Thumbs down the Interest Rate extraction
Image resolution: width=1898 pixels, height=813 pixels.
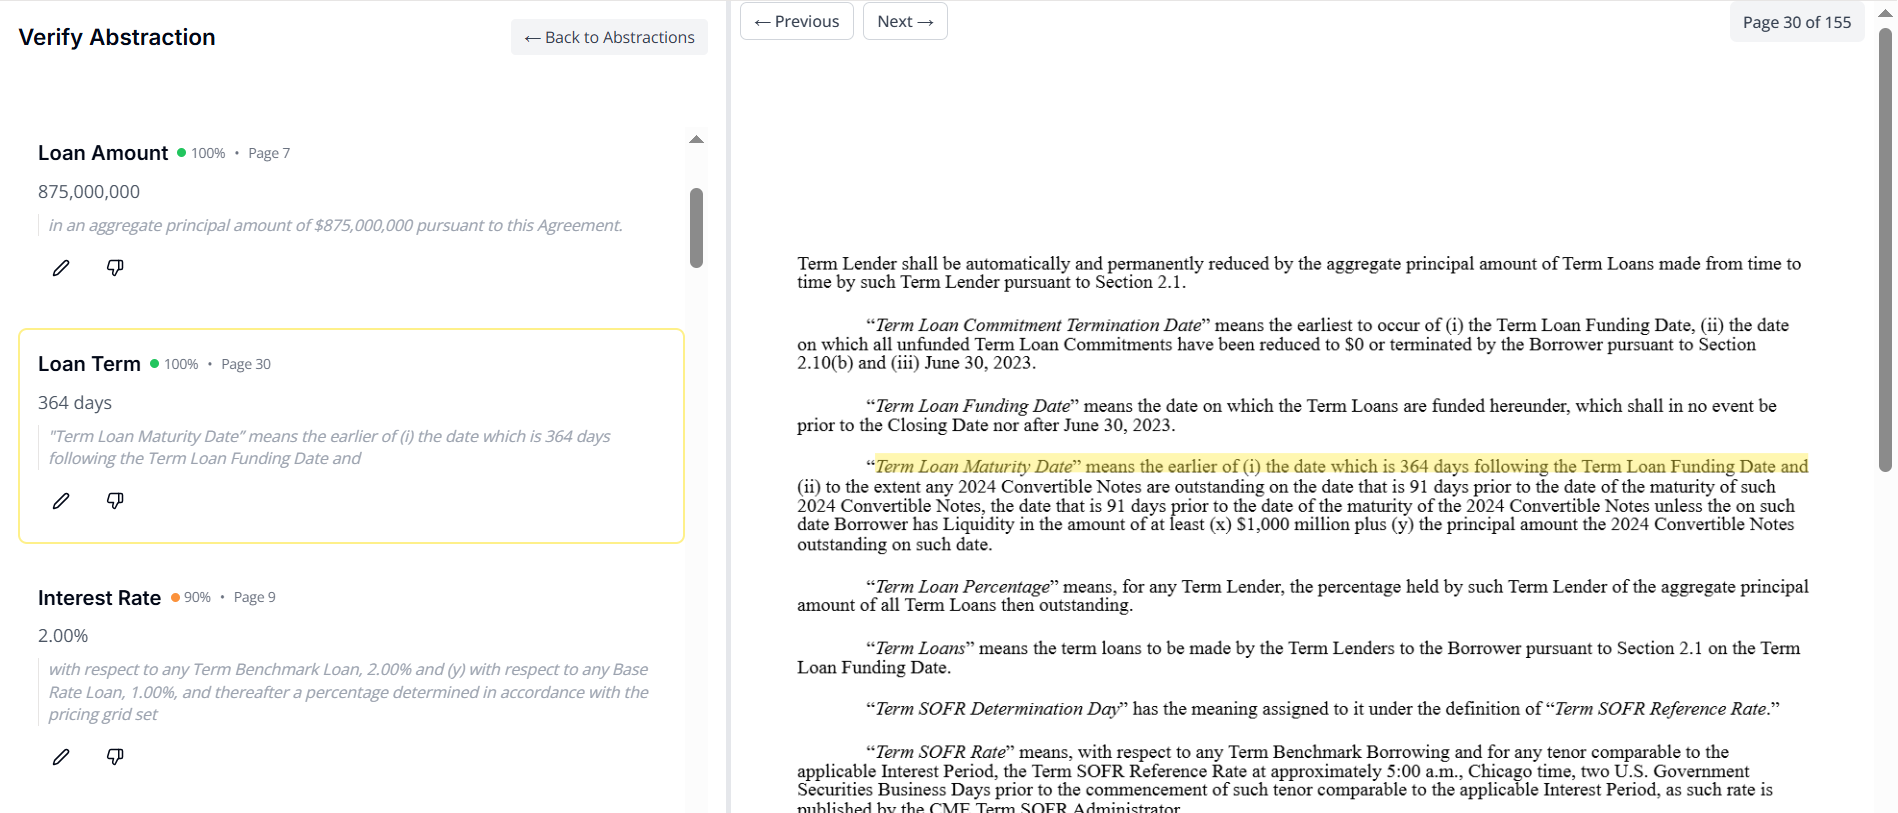click(x=115, y=757)
